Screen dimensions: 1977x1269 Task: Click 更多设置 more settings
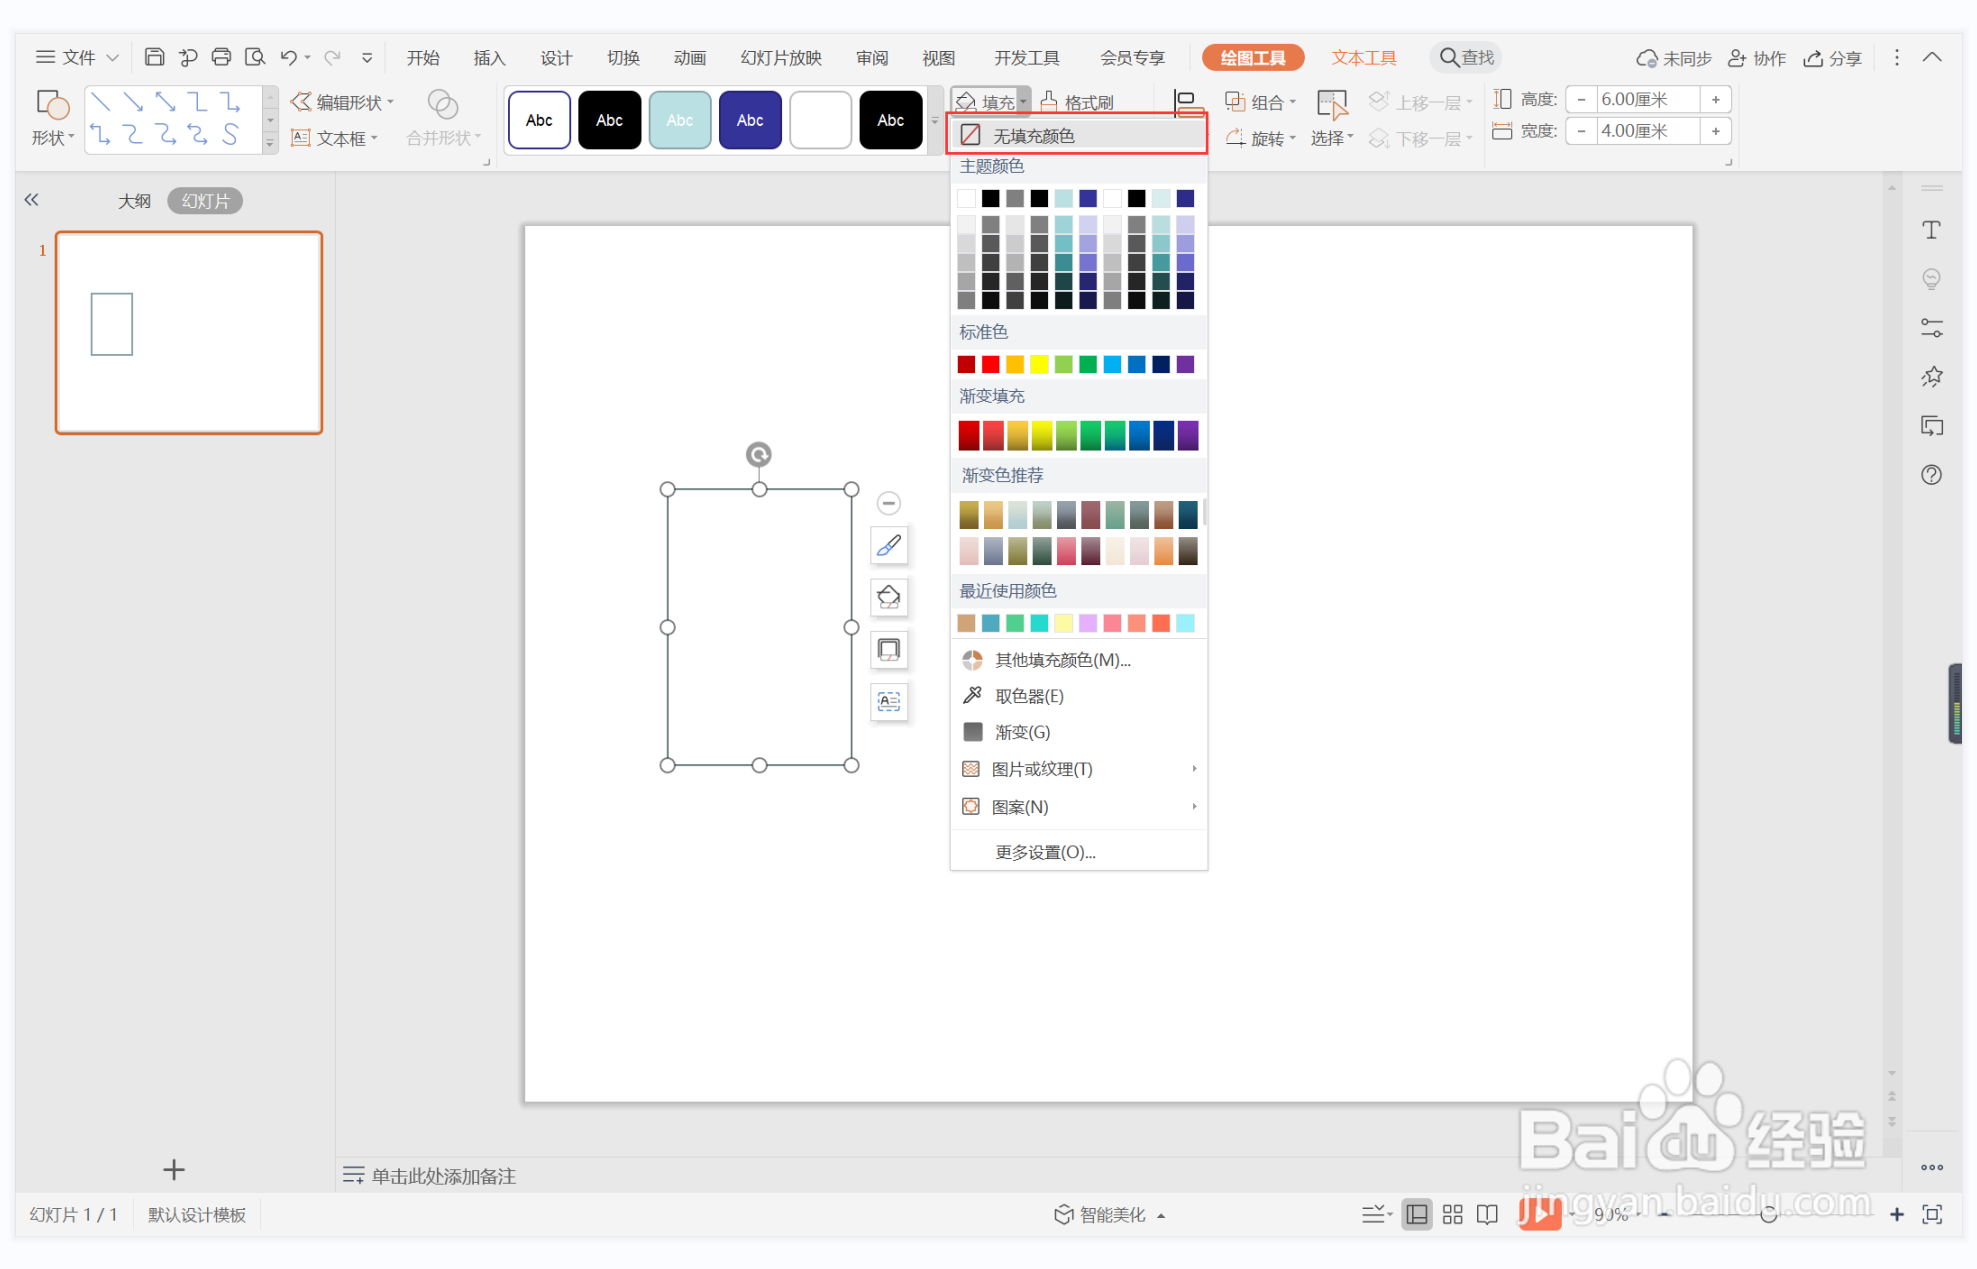[x=1045, y=852]
